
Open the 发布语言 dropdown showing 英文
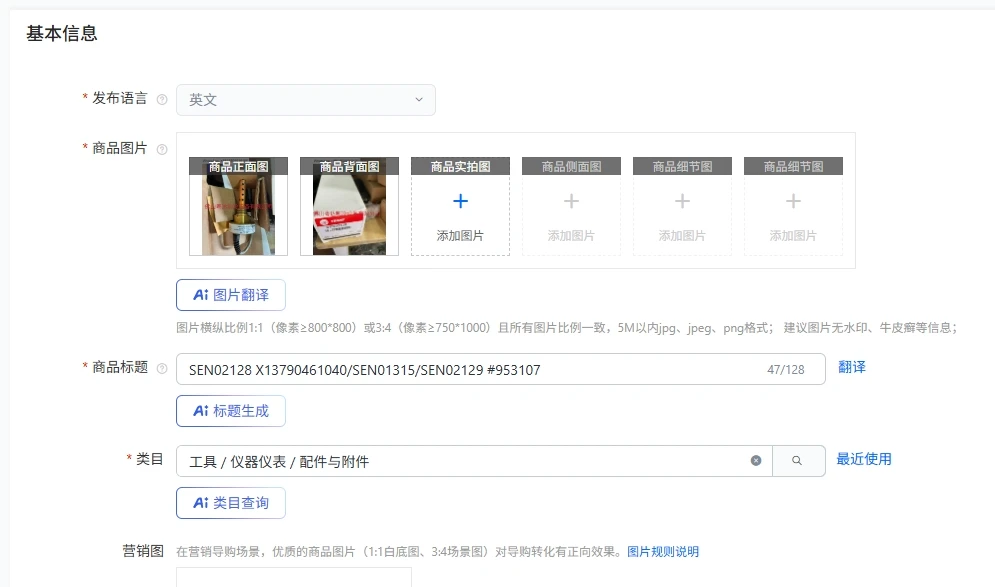pyautogui.click(x=306, y=100)
